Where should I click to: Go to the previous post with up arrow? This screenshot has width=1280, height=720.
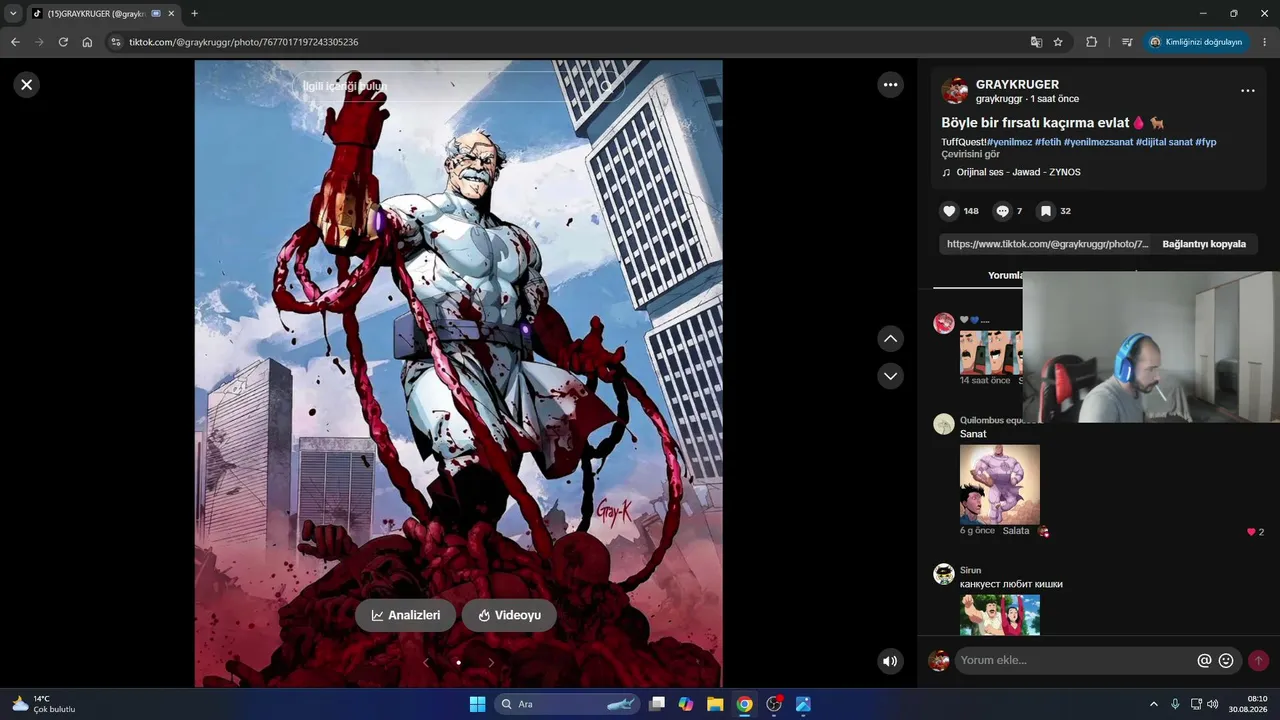pyautogui.click(x=890, y=339)
